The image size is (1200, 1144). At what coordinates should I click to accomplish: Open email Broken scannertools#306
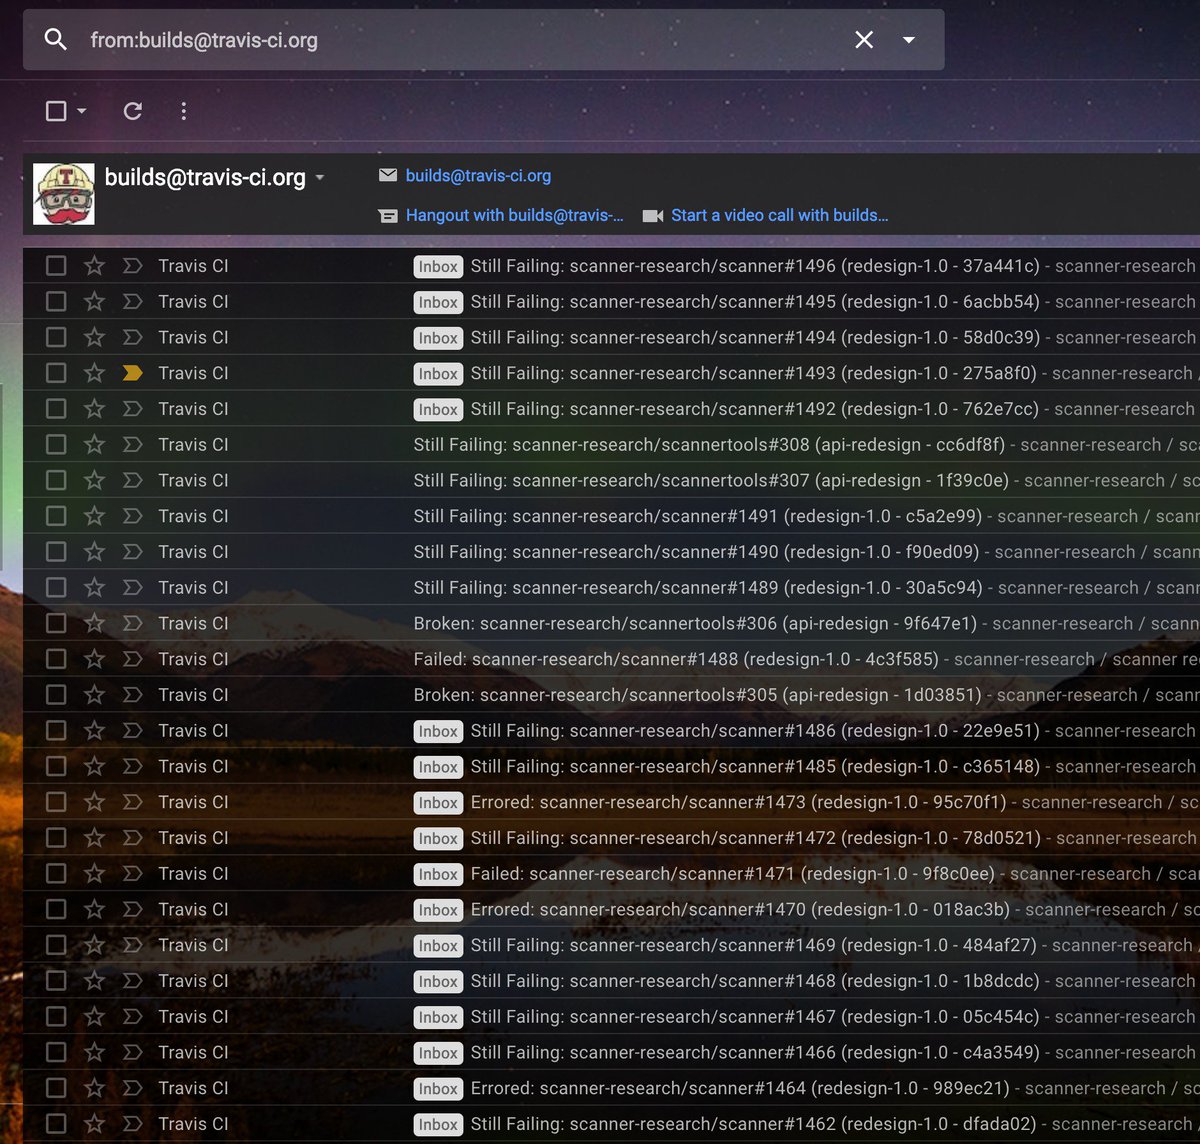[x=611, y=623]
